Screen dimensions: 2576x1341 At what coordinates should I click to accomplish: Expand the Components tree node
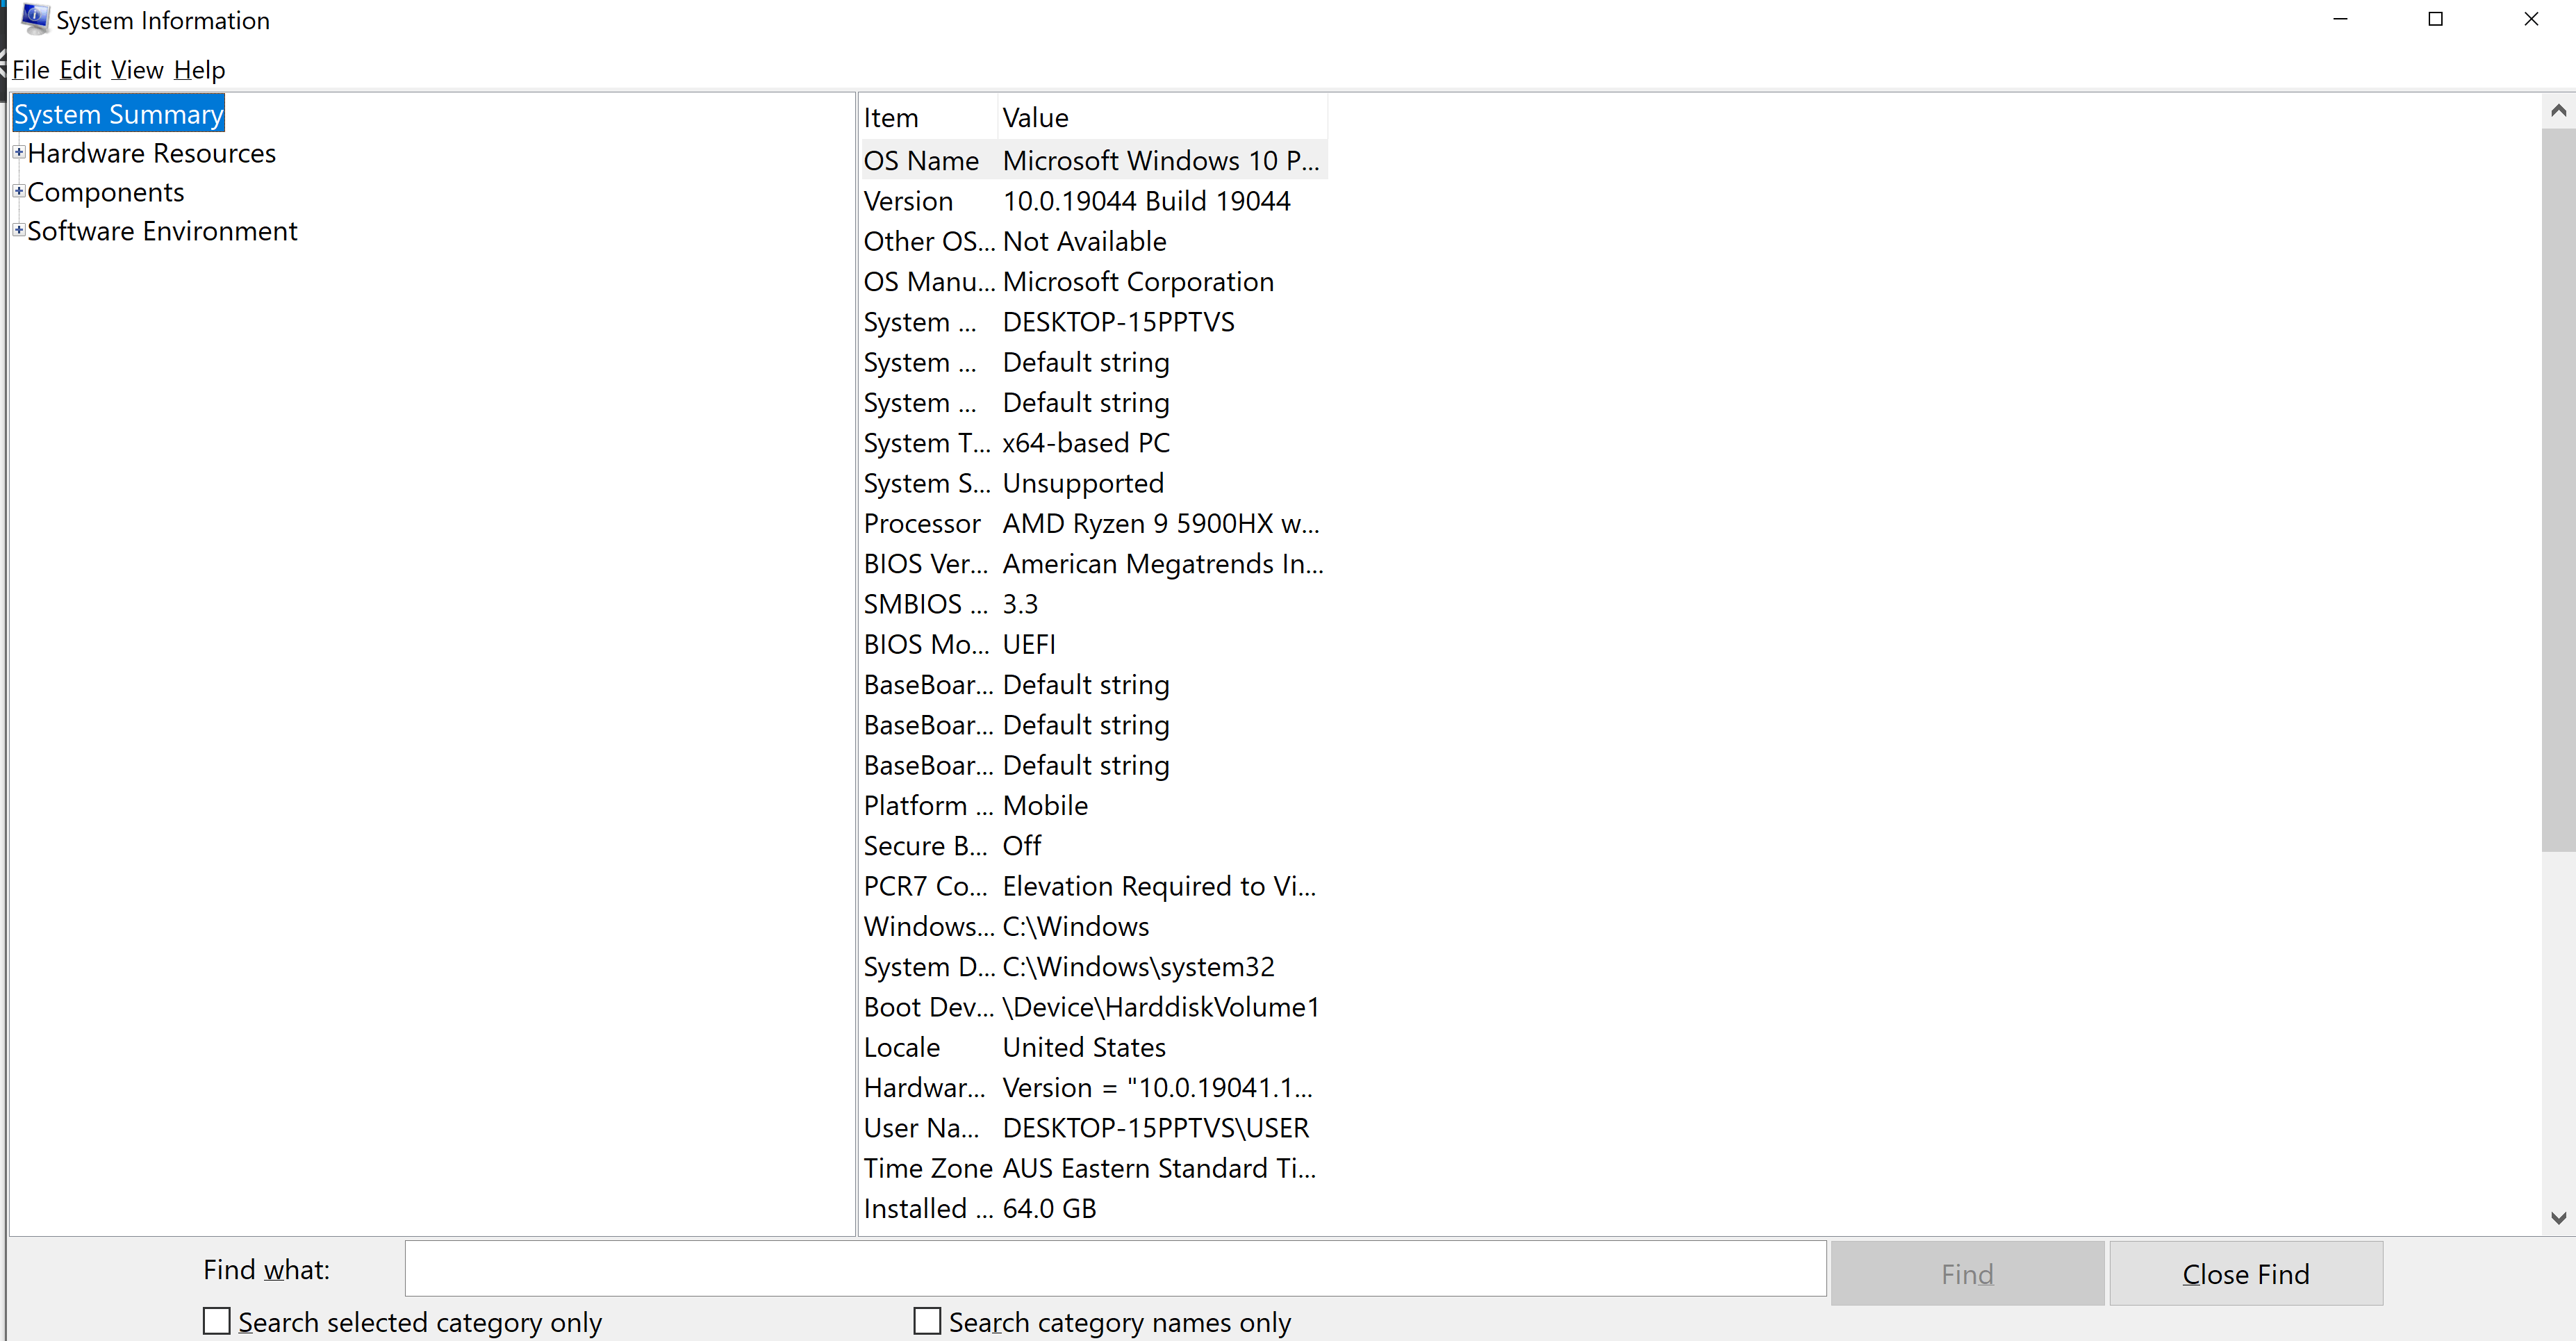18,190
